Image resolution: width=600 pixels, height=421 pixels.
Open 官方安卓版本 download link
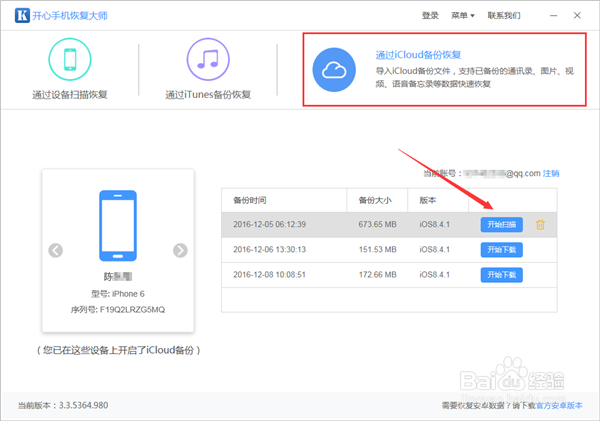(x=559, y=405)
